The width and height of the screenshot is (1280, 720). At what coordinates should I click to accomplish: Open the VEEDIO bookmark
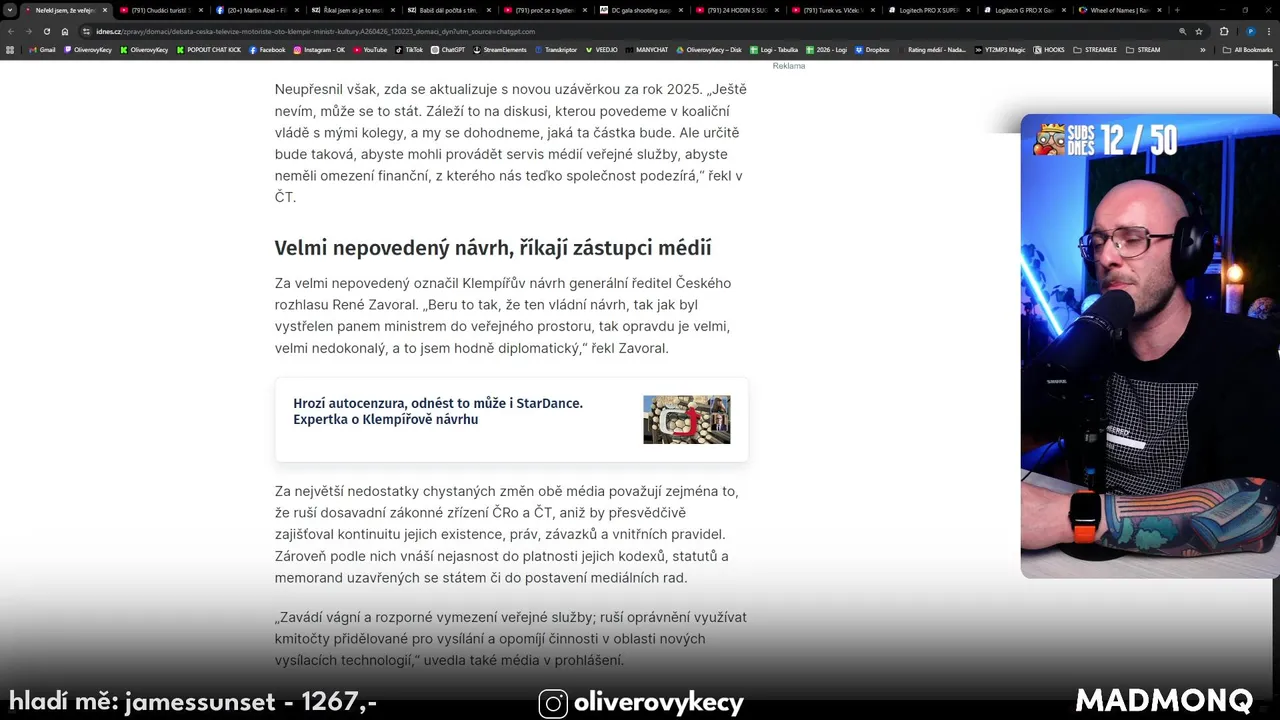pyautogui.click(x=602, y=50)
